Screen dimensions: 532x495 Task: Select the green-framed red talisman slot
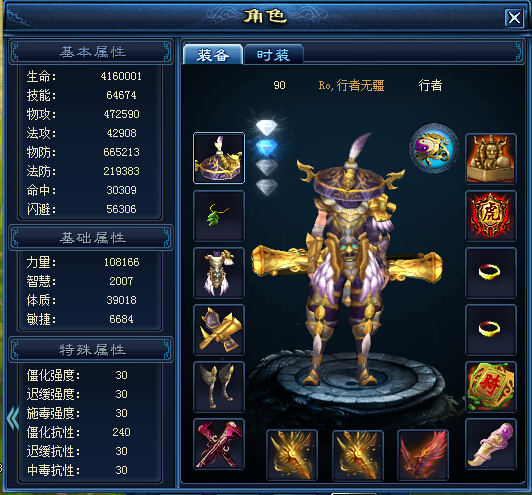click(x=491, y=387)
